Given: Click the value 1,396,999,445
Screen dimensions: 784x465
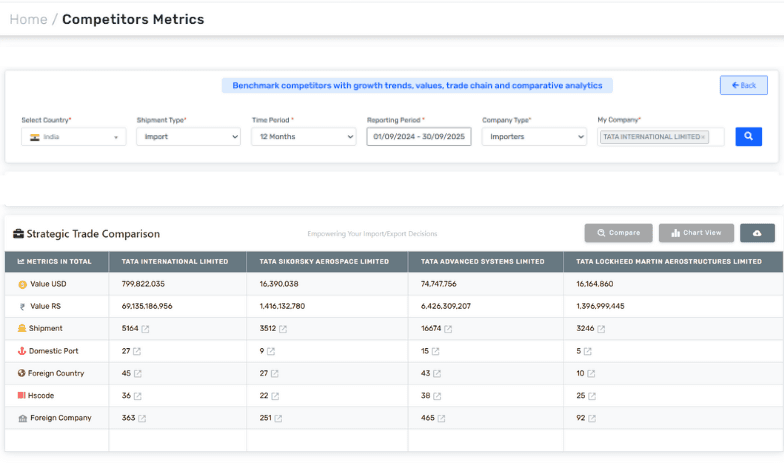Looking at the screenshot, I should coord(600,306).
